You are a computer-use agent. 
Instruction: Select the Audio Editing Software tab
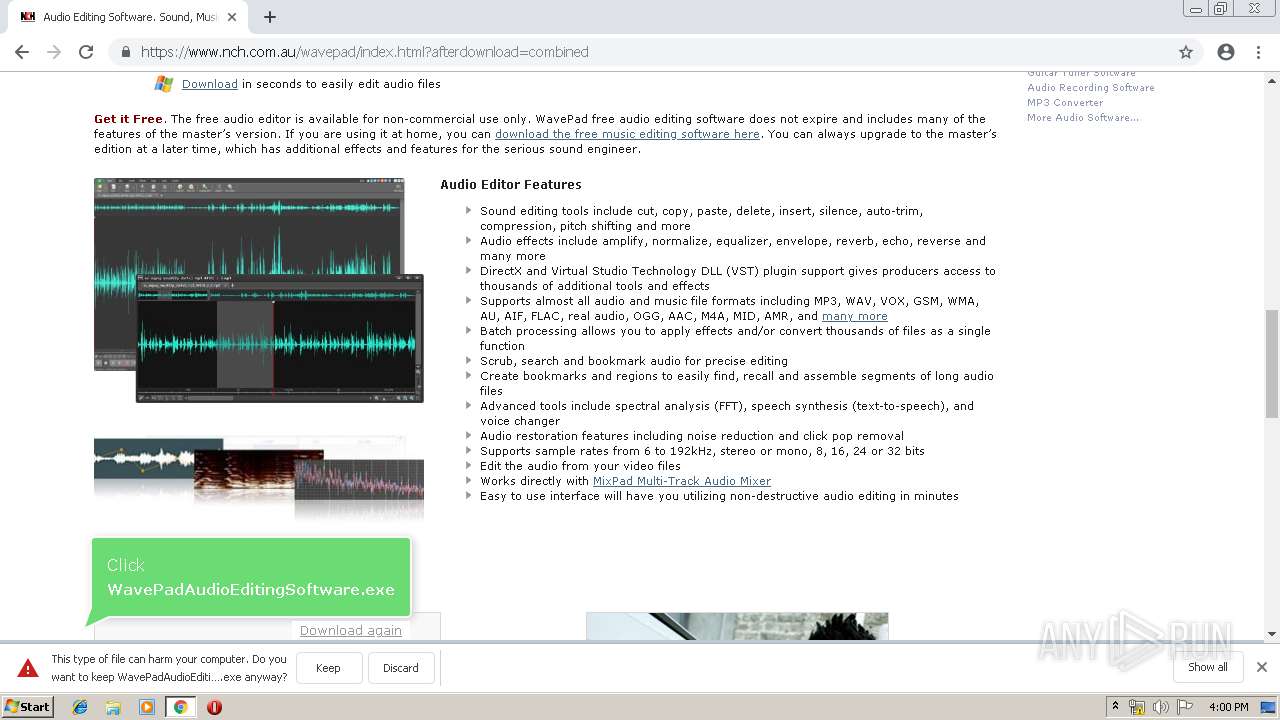(x=129, y=17)
